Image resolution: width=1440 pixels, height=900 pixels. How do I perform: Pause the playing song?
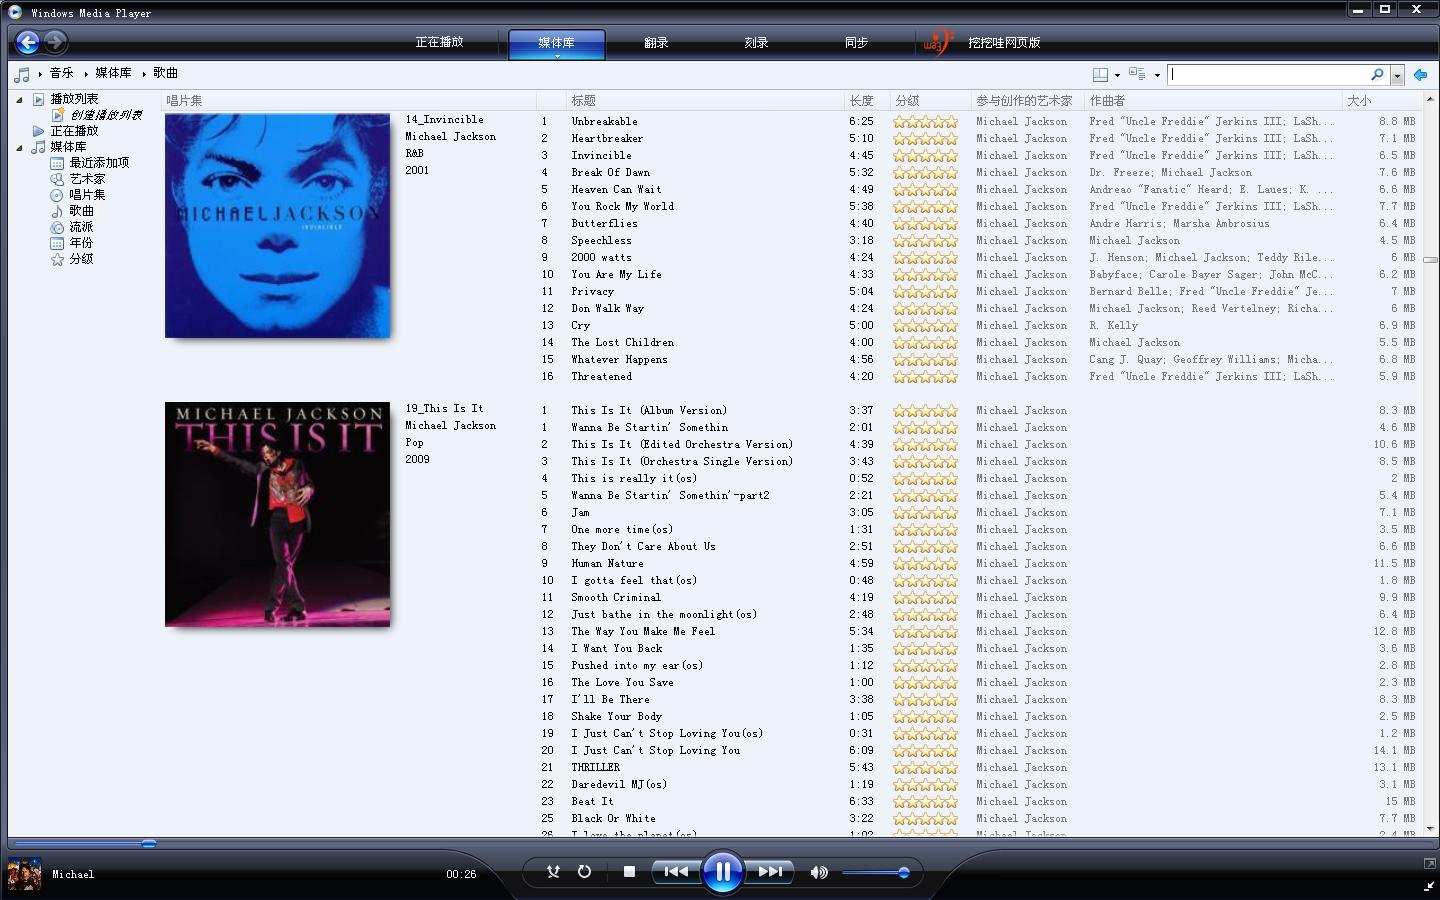click(722, 872)
